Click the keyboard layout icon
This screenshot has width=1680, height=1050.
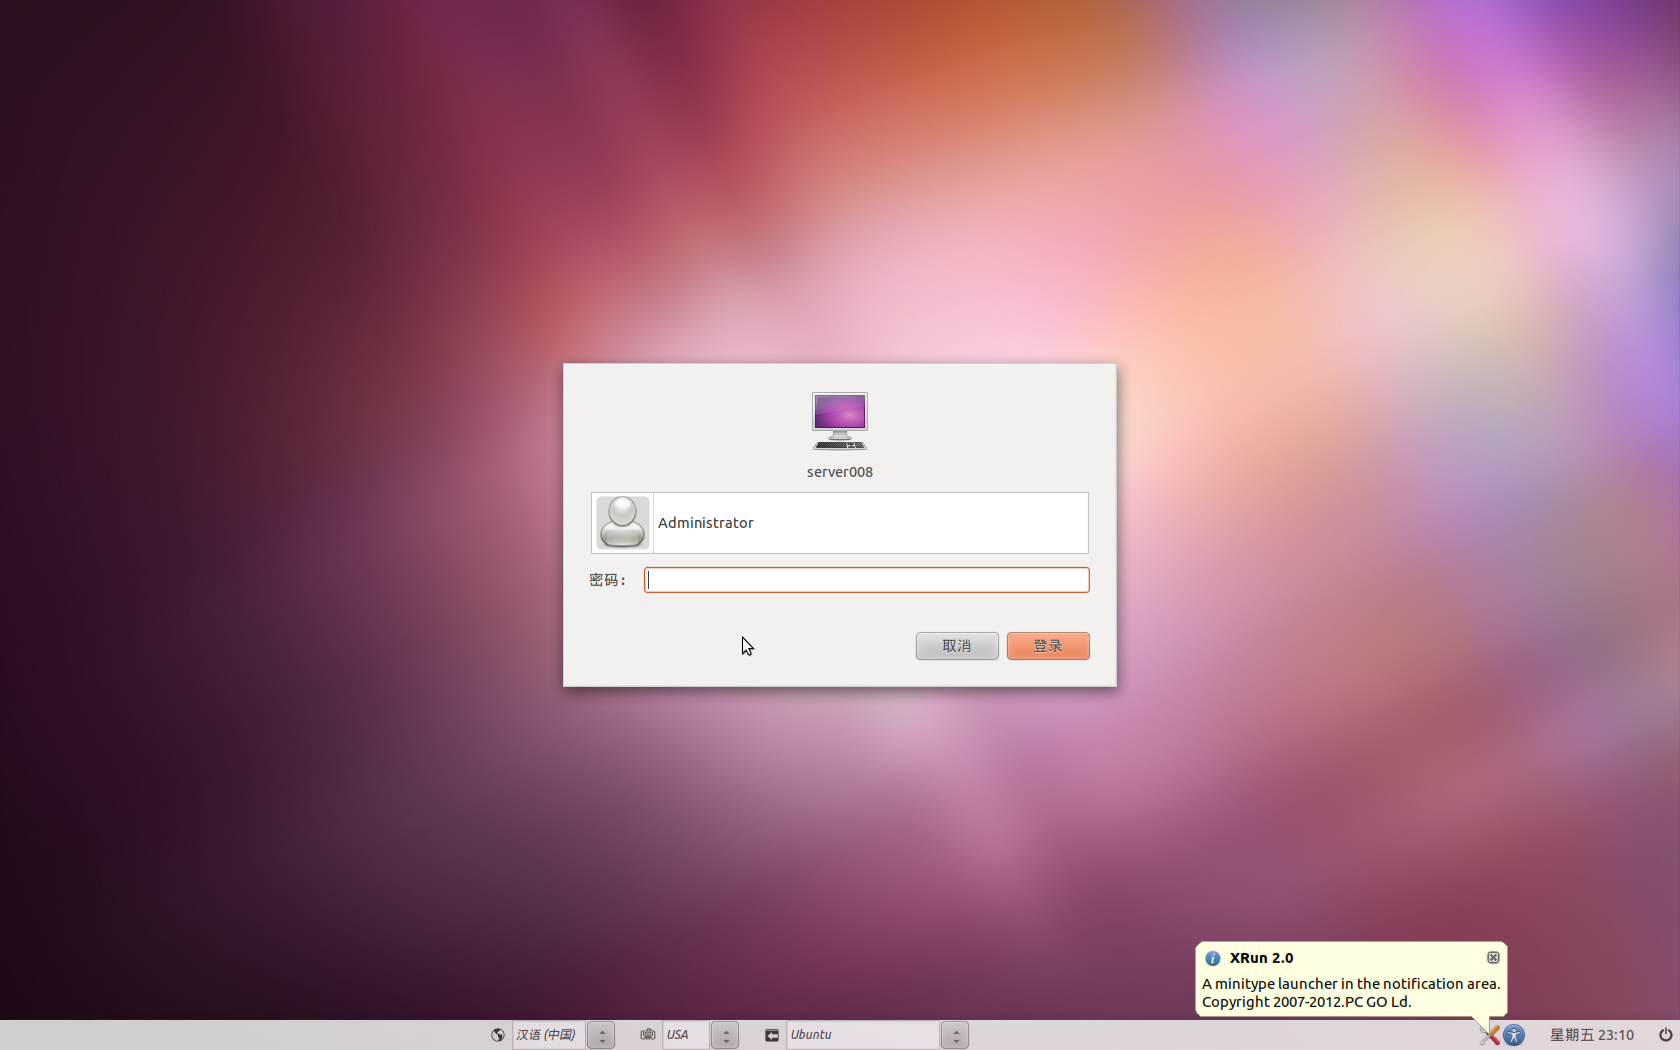(648, 1035)
